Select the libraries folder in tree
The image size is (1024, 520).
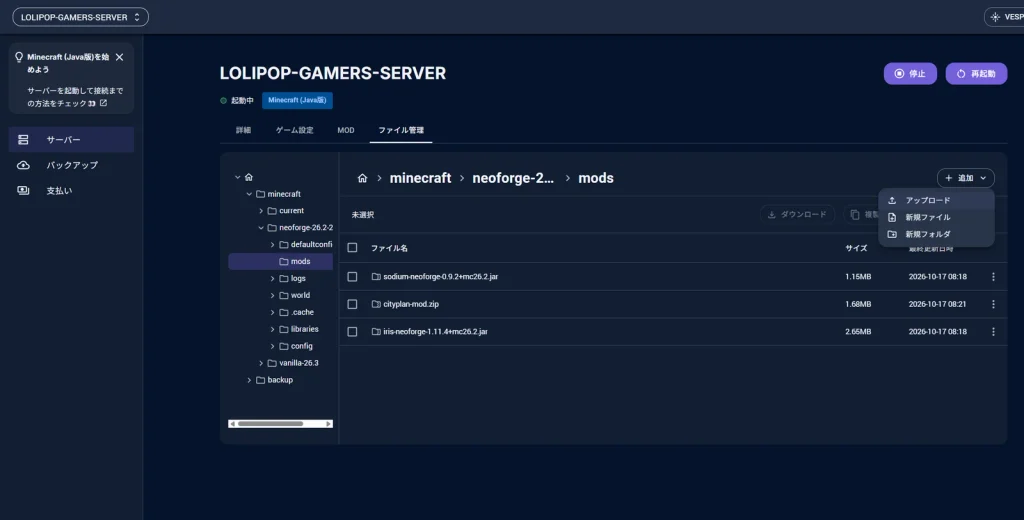[304, 329]
